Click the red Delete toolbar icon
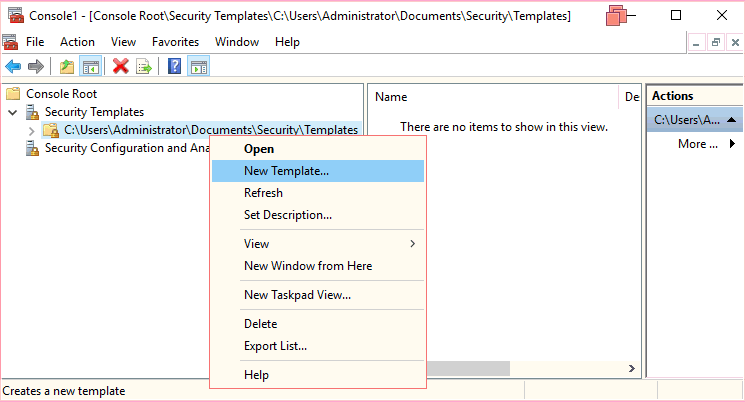745x402 pixels. click(x=121, y=67)
